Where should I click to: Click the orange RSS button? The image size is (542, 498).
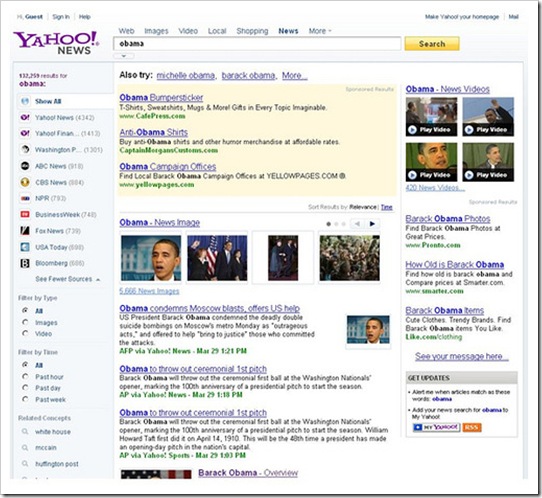pos(472,427)
